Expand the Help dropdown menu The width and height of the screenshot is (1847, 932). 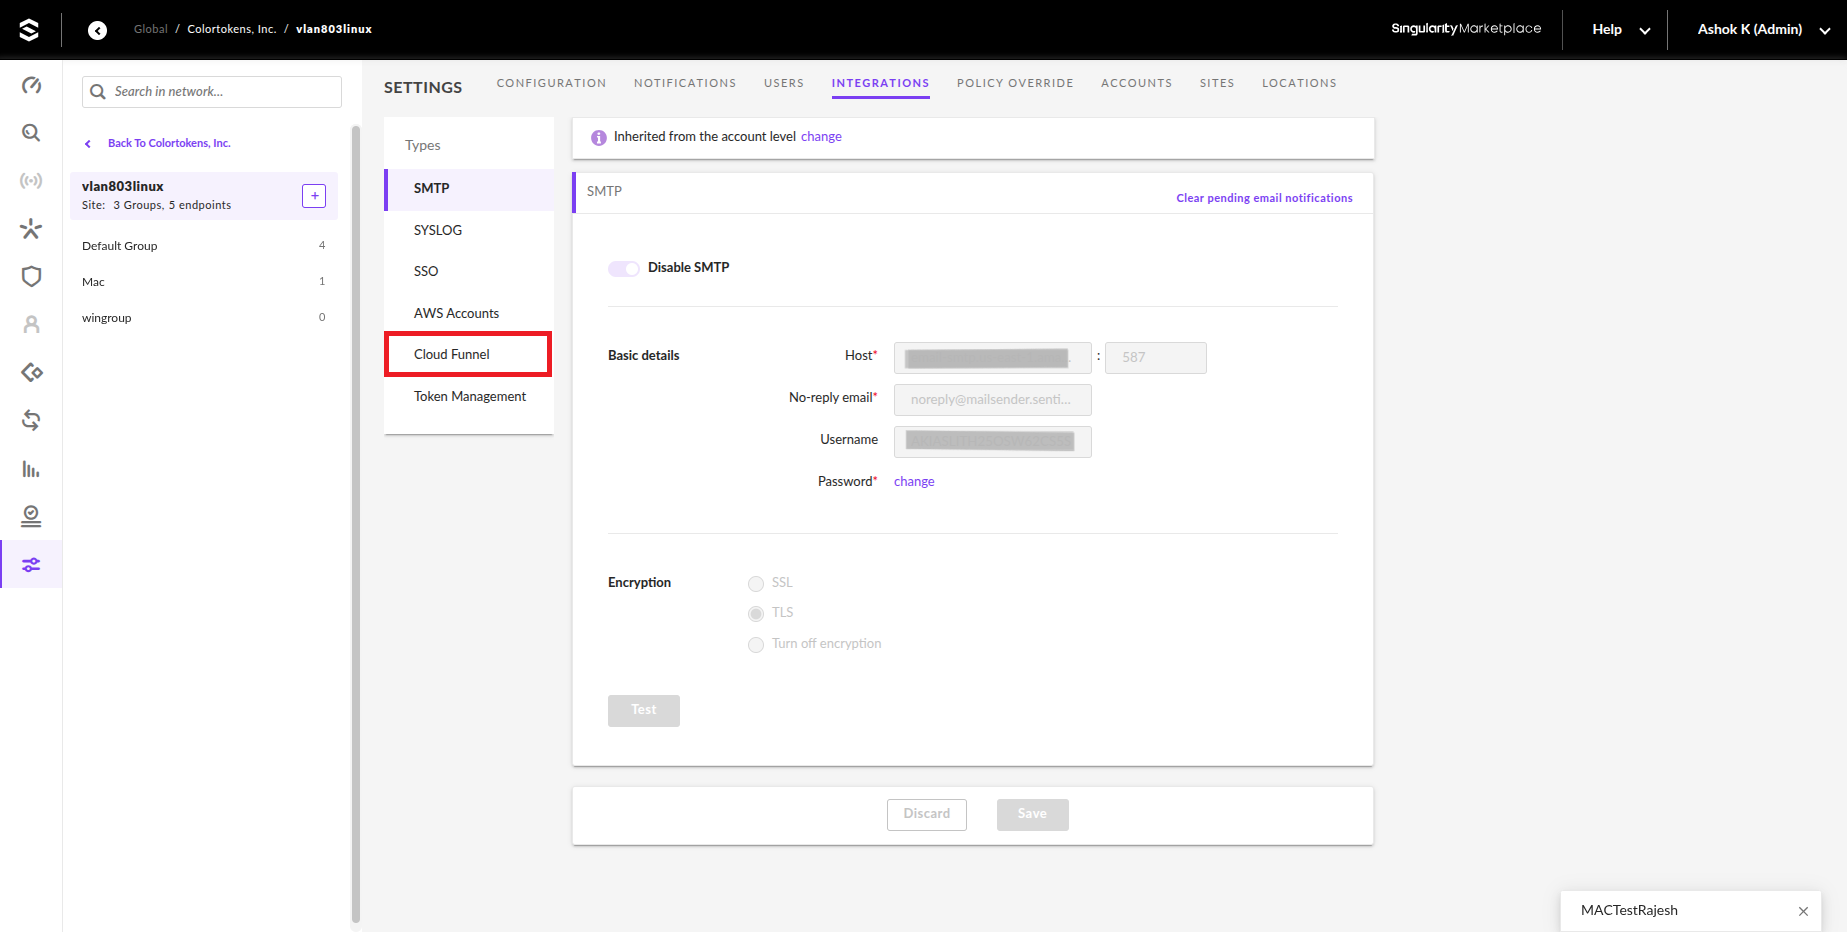(x=1620, y=30)
